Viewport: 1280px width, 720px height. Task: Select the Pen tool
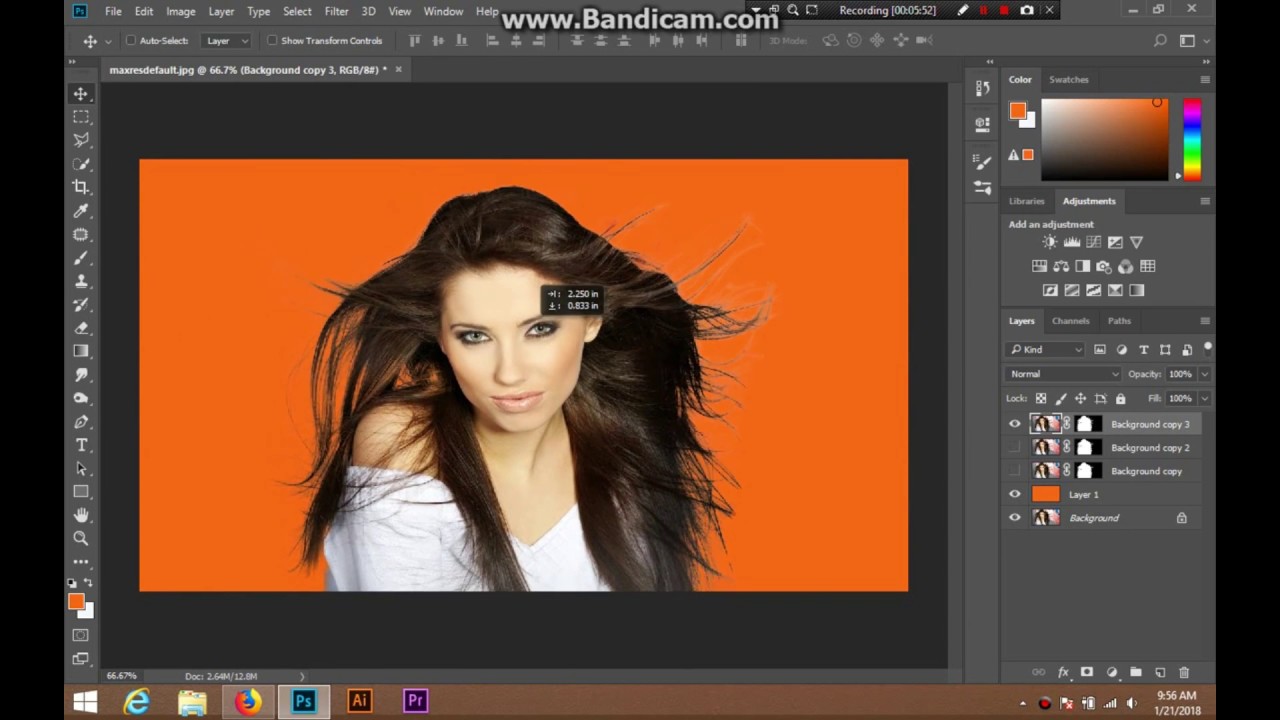pos(81,422)
